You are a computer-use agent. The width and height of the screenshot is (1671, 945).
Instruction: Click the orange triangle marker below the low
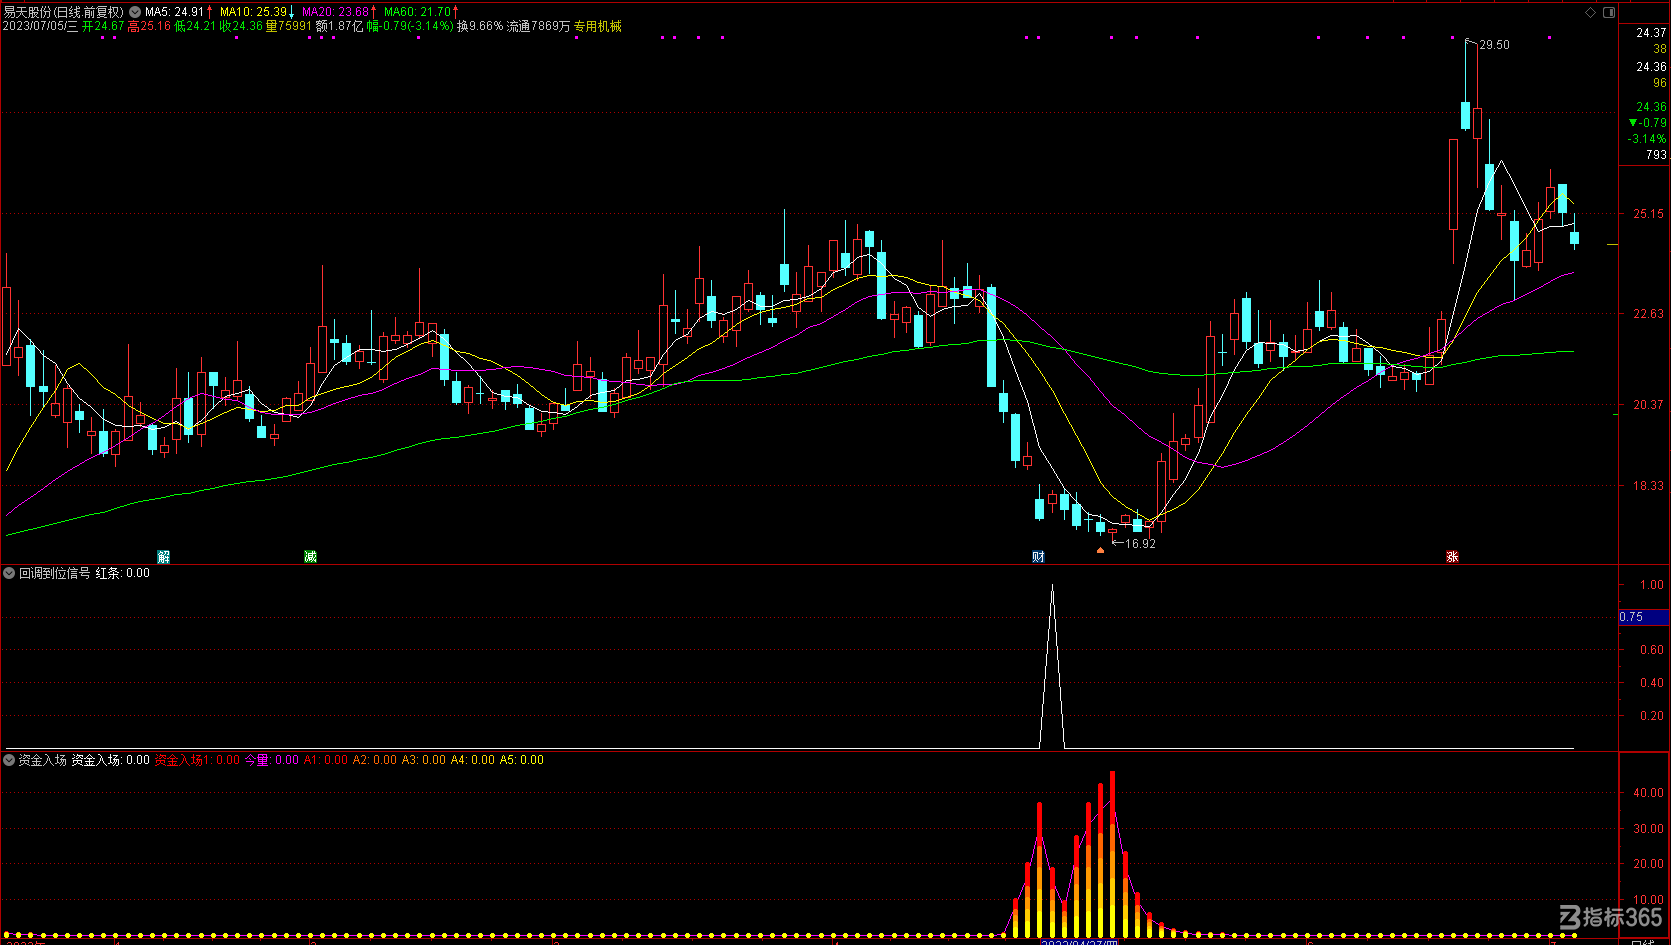pyautogui.click(x=1101, y=549)
